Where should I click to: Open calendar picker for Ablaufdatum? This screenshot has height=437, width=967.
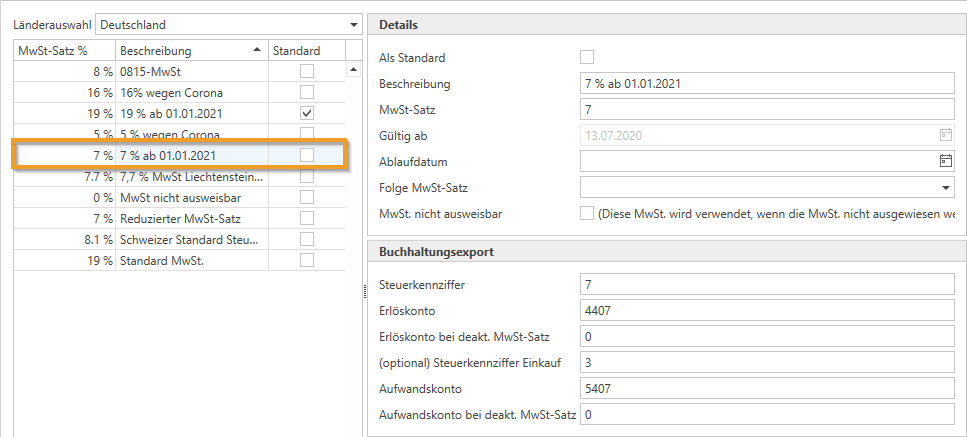click(945, 161)
